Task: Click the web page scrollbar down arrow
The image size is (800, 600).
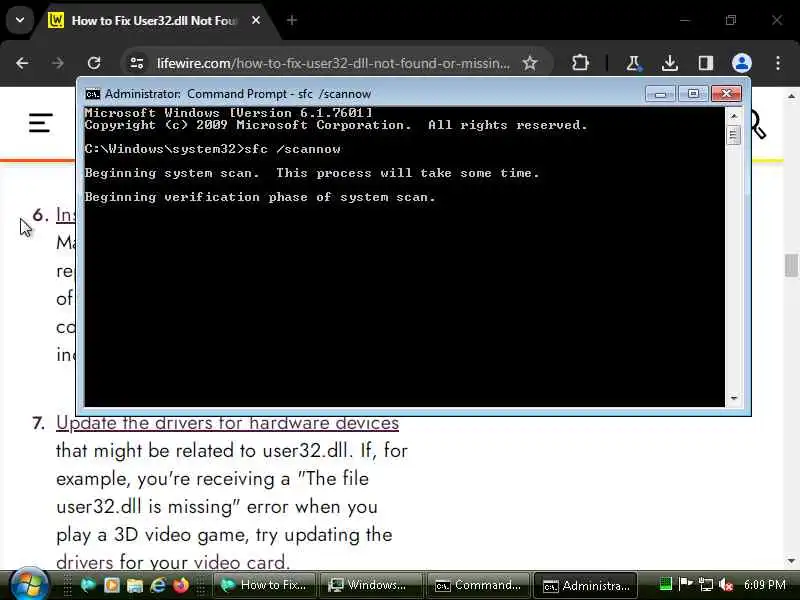Action: click(791, 561)
